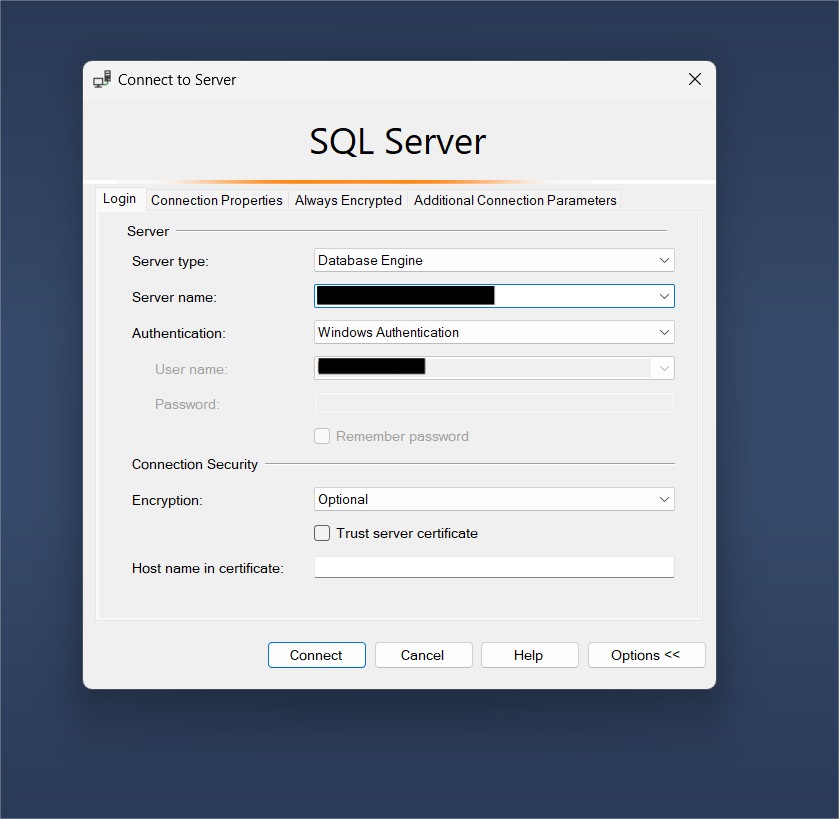Toggle the Remember password checkbox
Screen dimensions: 839x819
322,435
